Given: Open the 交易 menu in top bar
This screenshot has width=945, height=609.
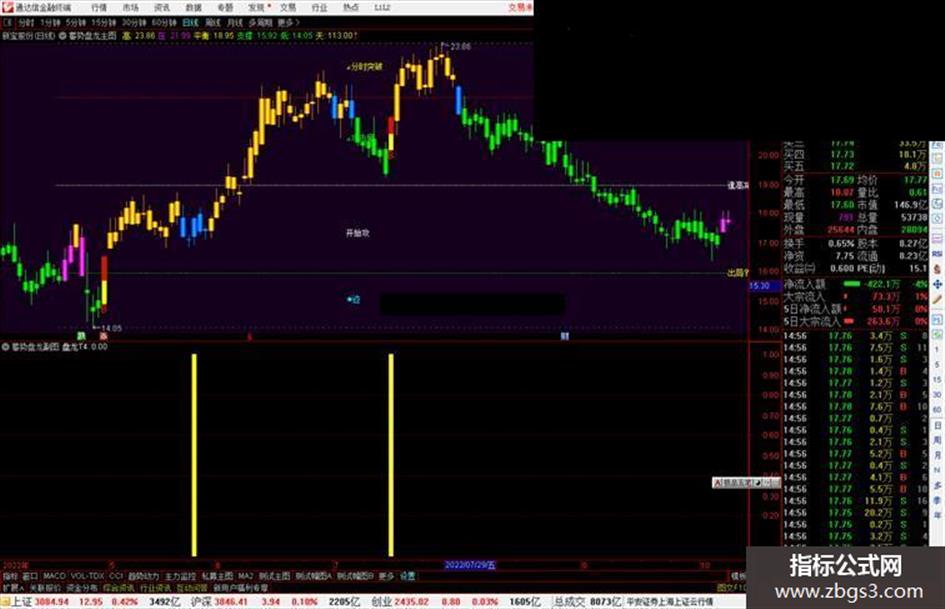Looking at the screenshot, I should (287, 7).
